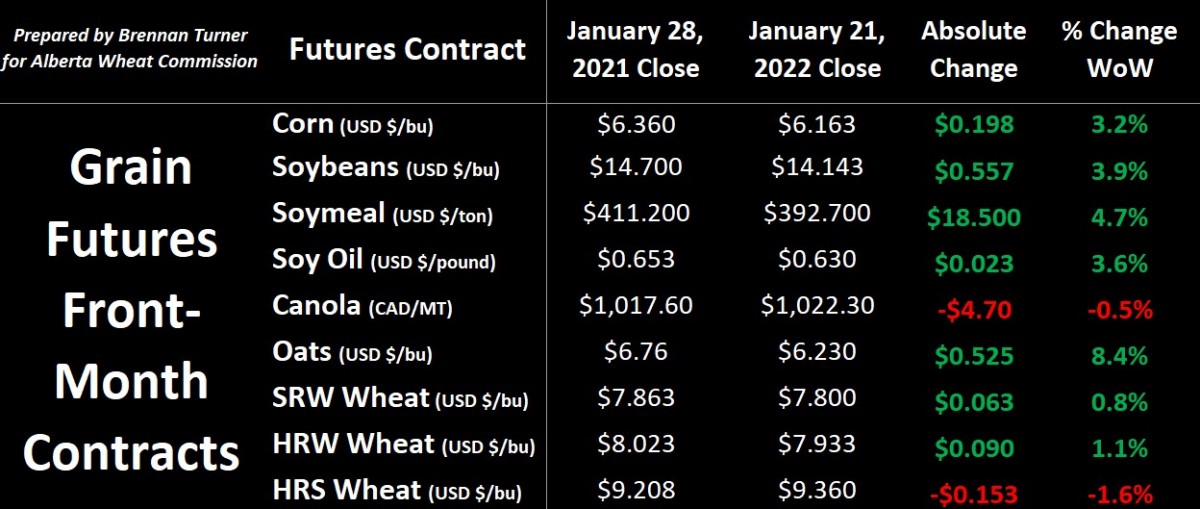Click the Grain Futures Front-Month Contracts title
The image size is (1200, 509).
click(x=132, y=310)
